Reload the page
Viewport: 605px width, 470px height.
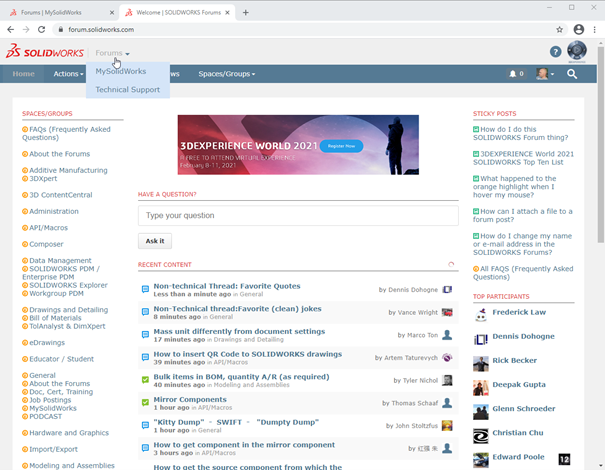(42, 29)
